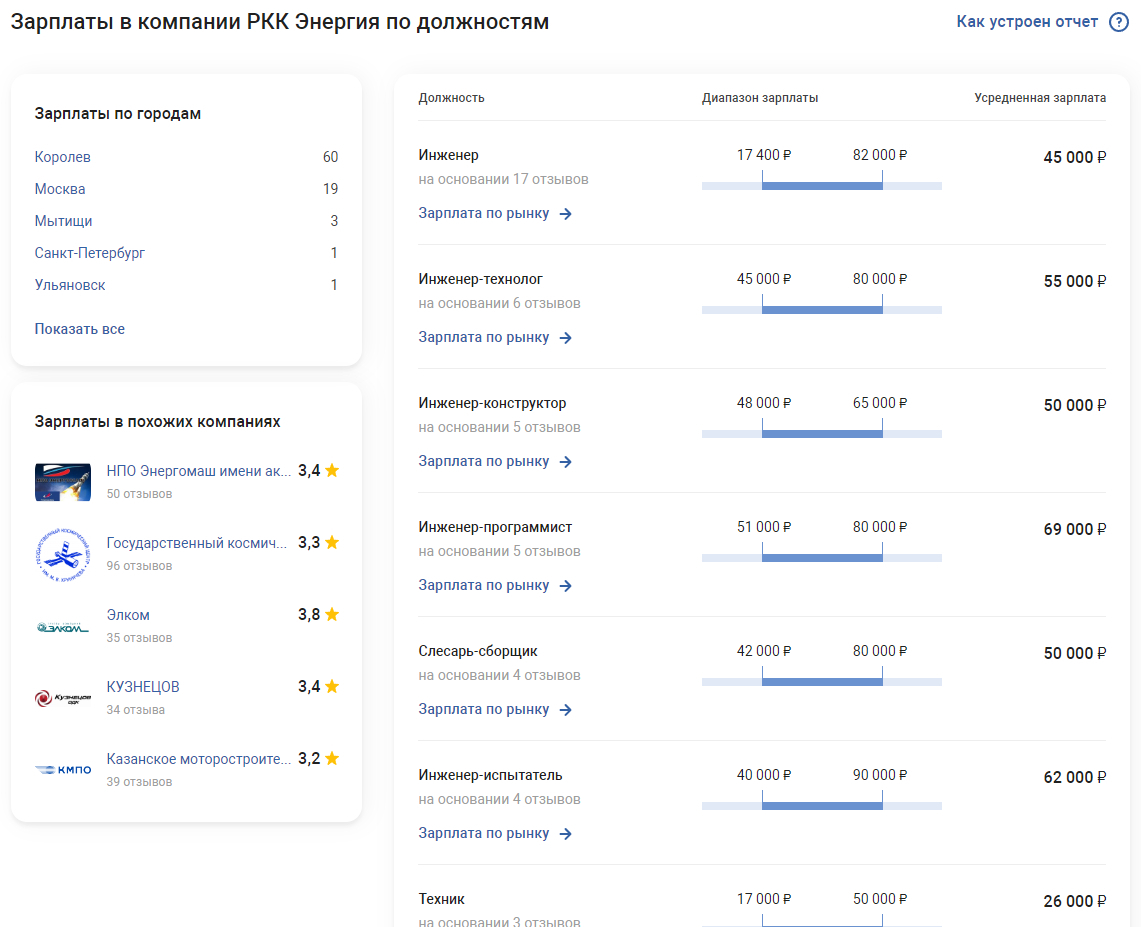Image resolution: width=1141 pixels, height=927 pixels.
Task: Click the star icon for КУЗНЕЦОВ rating
Action: [332, 687]
